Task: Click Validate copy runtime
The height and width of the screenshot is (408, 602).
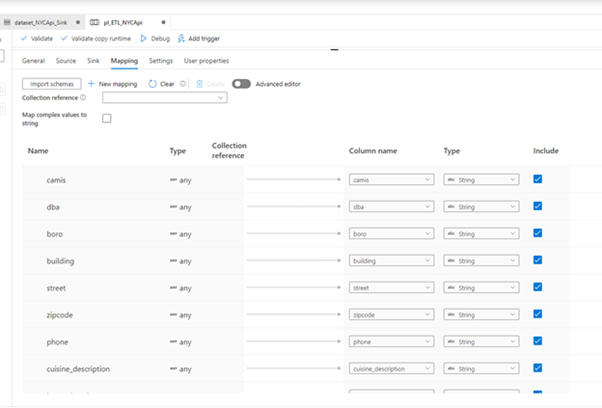Action: [96, 38]
